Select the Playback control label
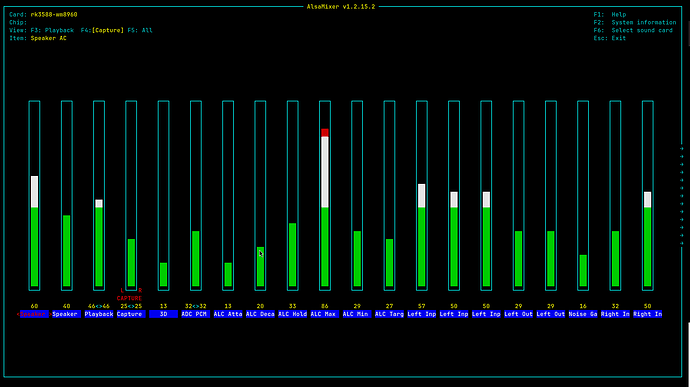Viewport: 690px width, 387px height. 99,314
